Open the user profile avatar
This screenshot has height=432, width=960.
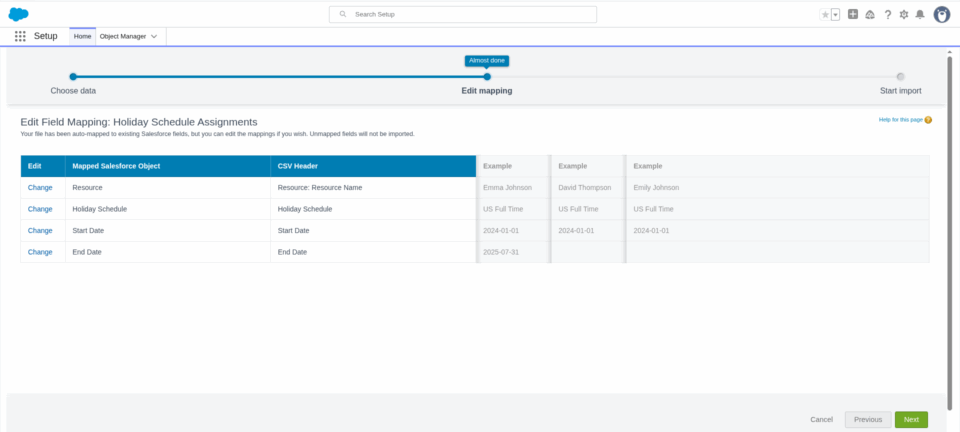pos(942,14)
